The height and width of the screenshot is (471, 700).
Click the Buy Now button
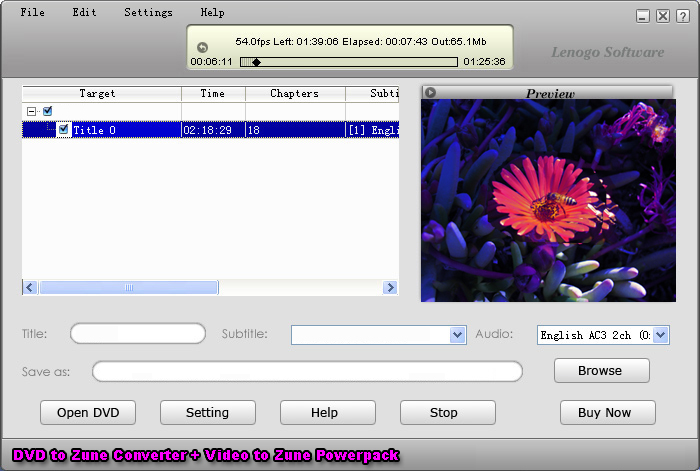608,413
